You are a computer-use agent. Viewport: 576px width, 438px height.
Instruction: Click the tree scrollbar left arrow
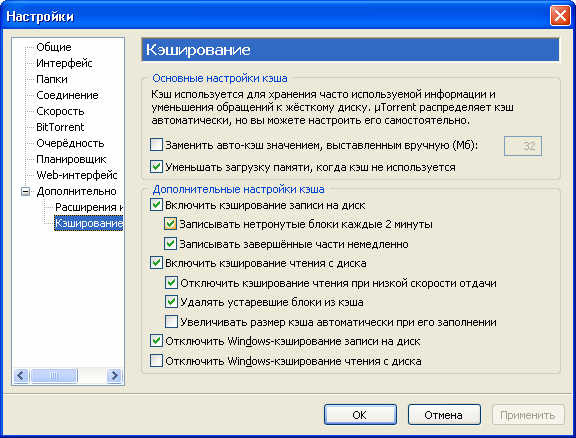[x=21, y=376]
